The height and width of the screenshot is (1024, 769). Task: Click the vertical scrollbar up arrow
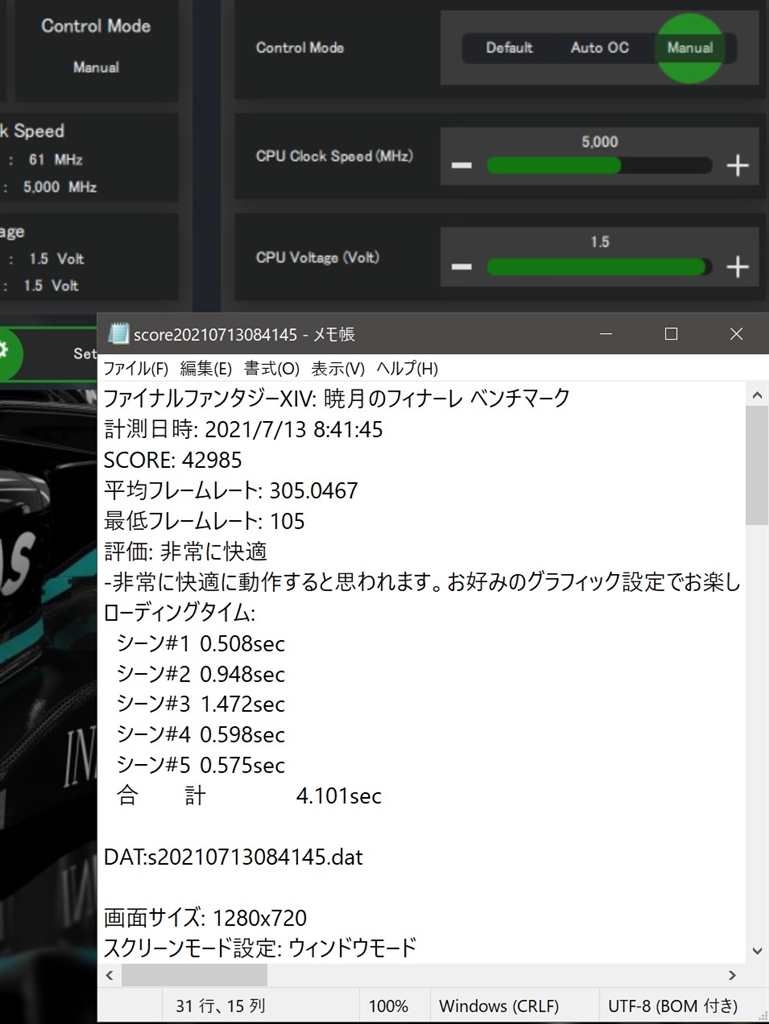click(757, 394)
